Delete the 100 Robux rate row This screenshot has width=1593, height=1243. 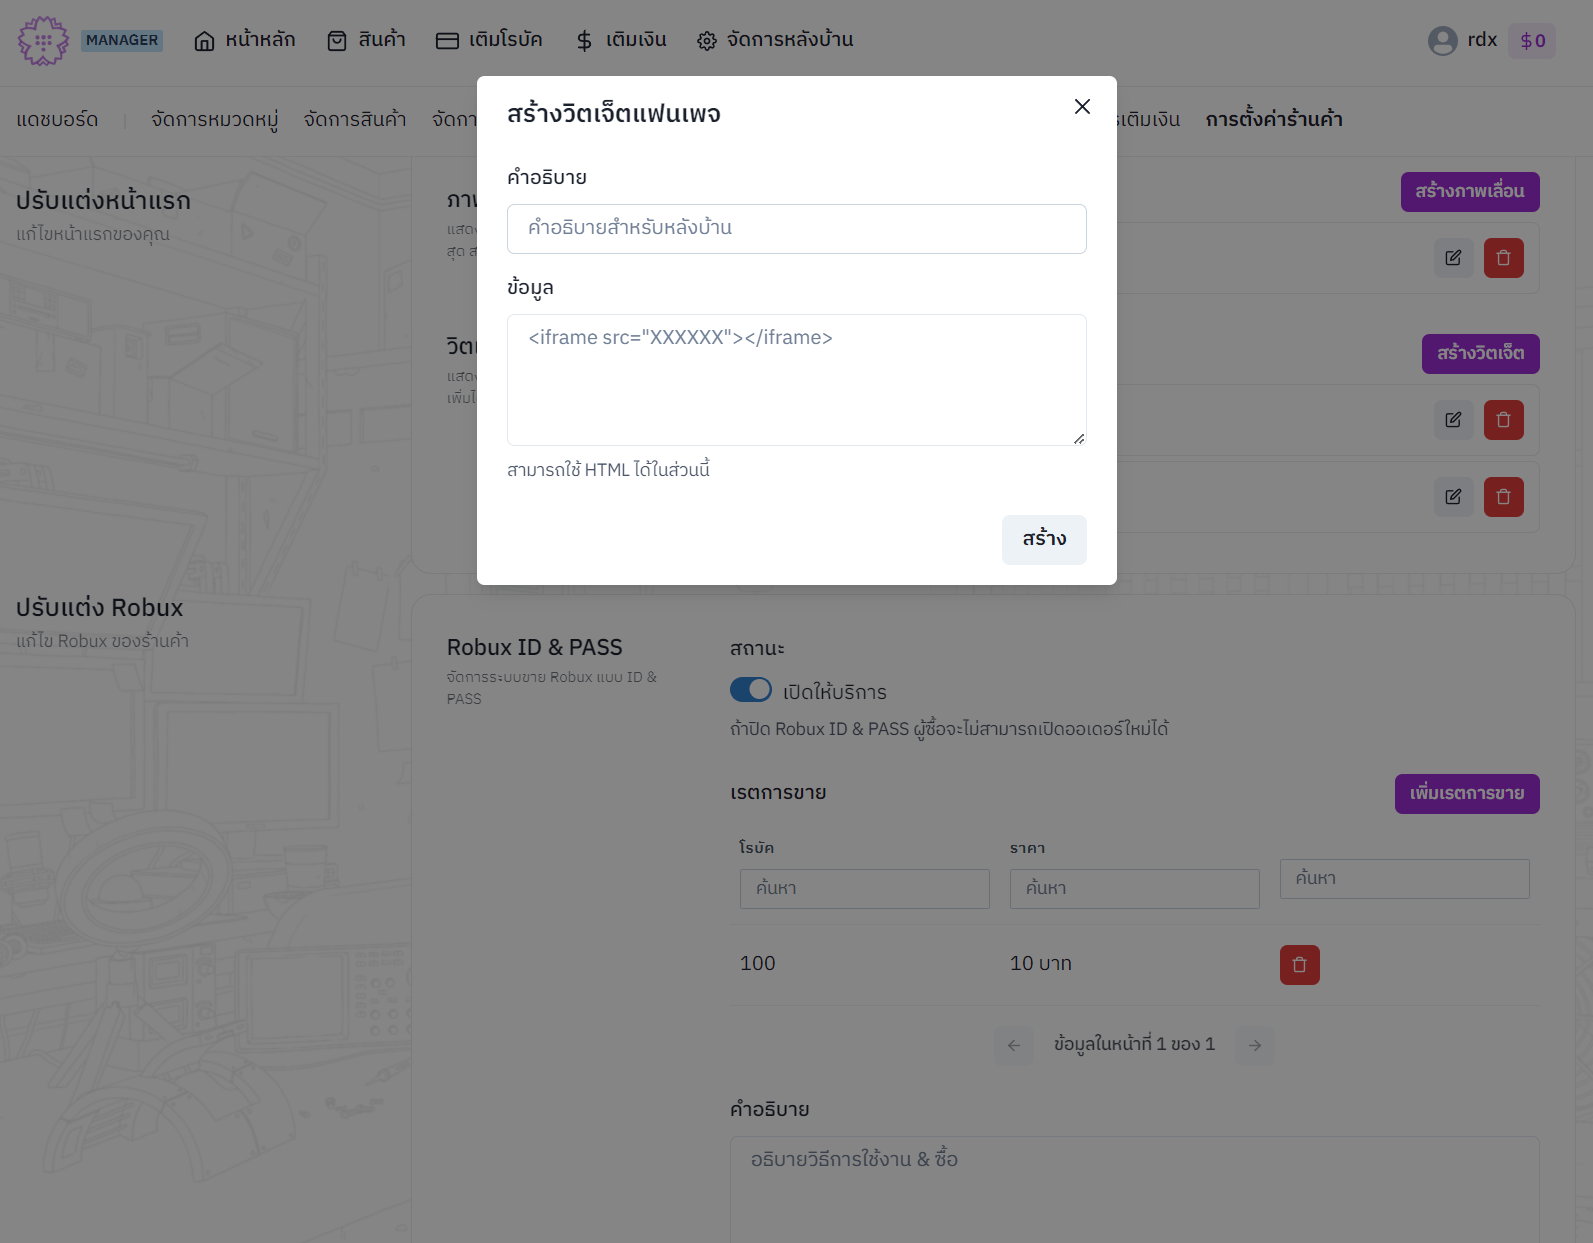click(1299, 965)
